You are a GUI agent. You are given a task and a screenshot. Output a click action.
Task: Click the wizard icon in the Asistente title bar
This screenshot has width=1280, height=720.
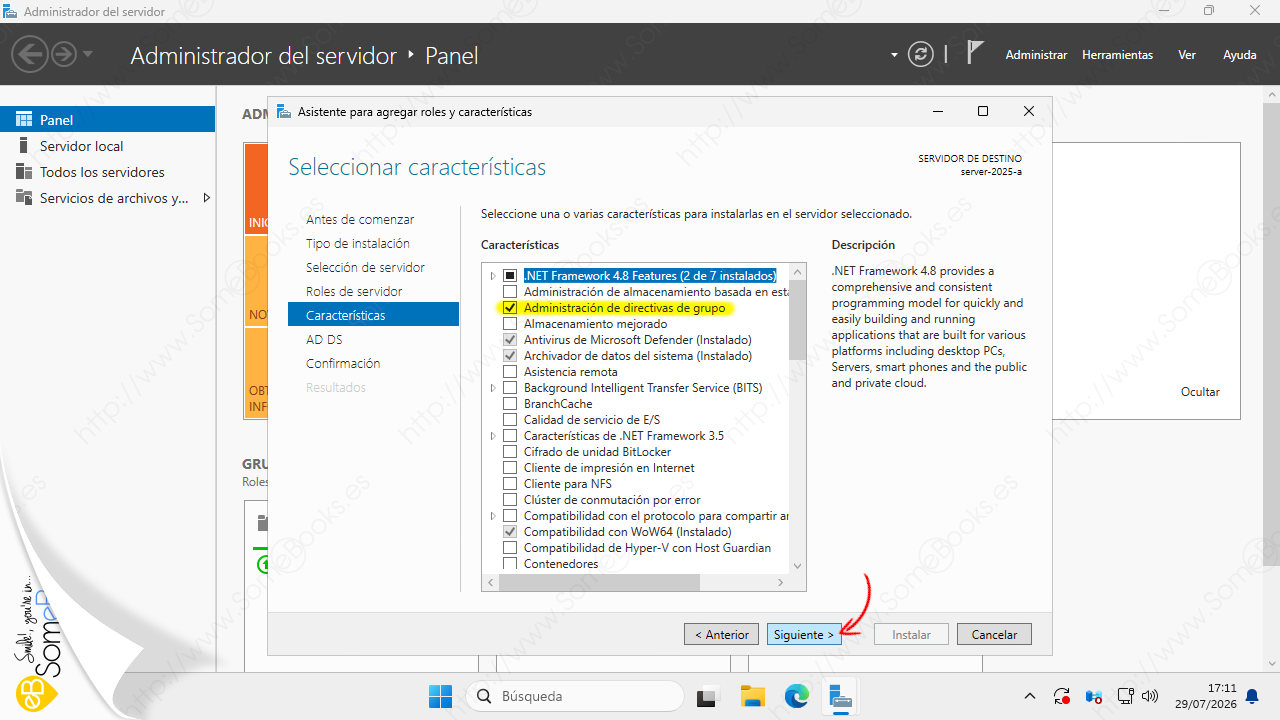click(285, 111)
